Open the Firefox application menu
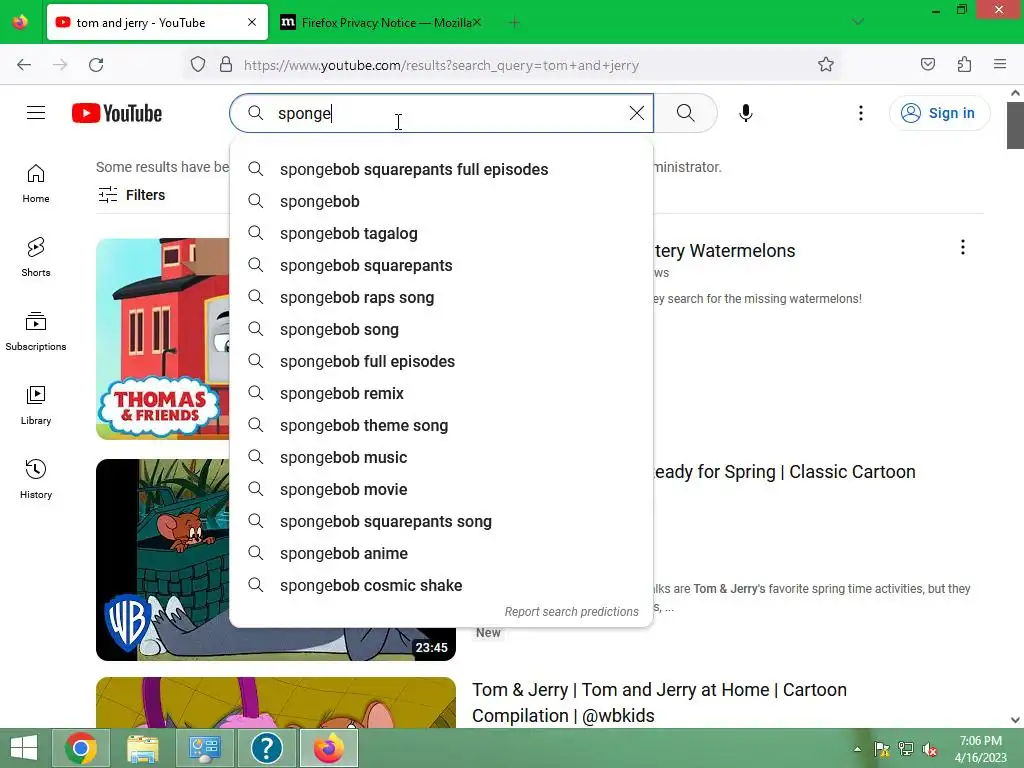The image size is (1024, 768). 1000,65
